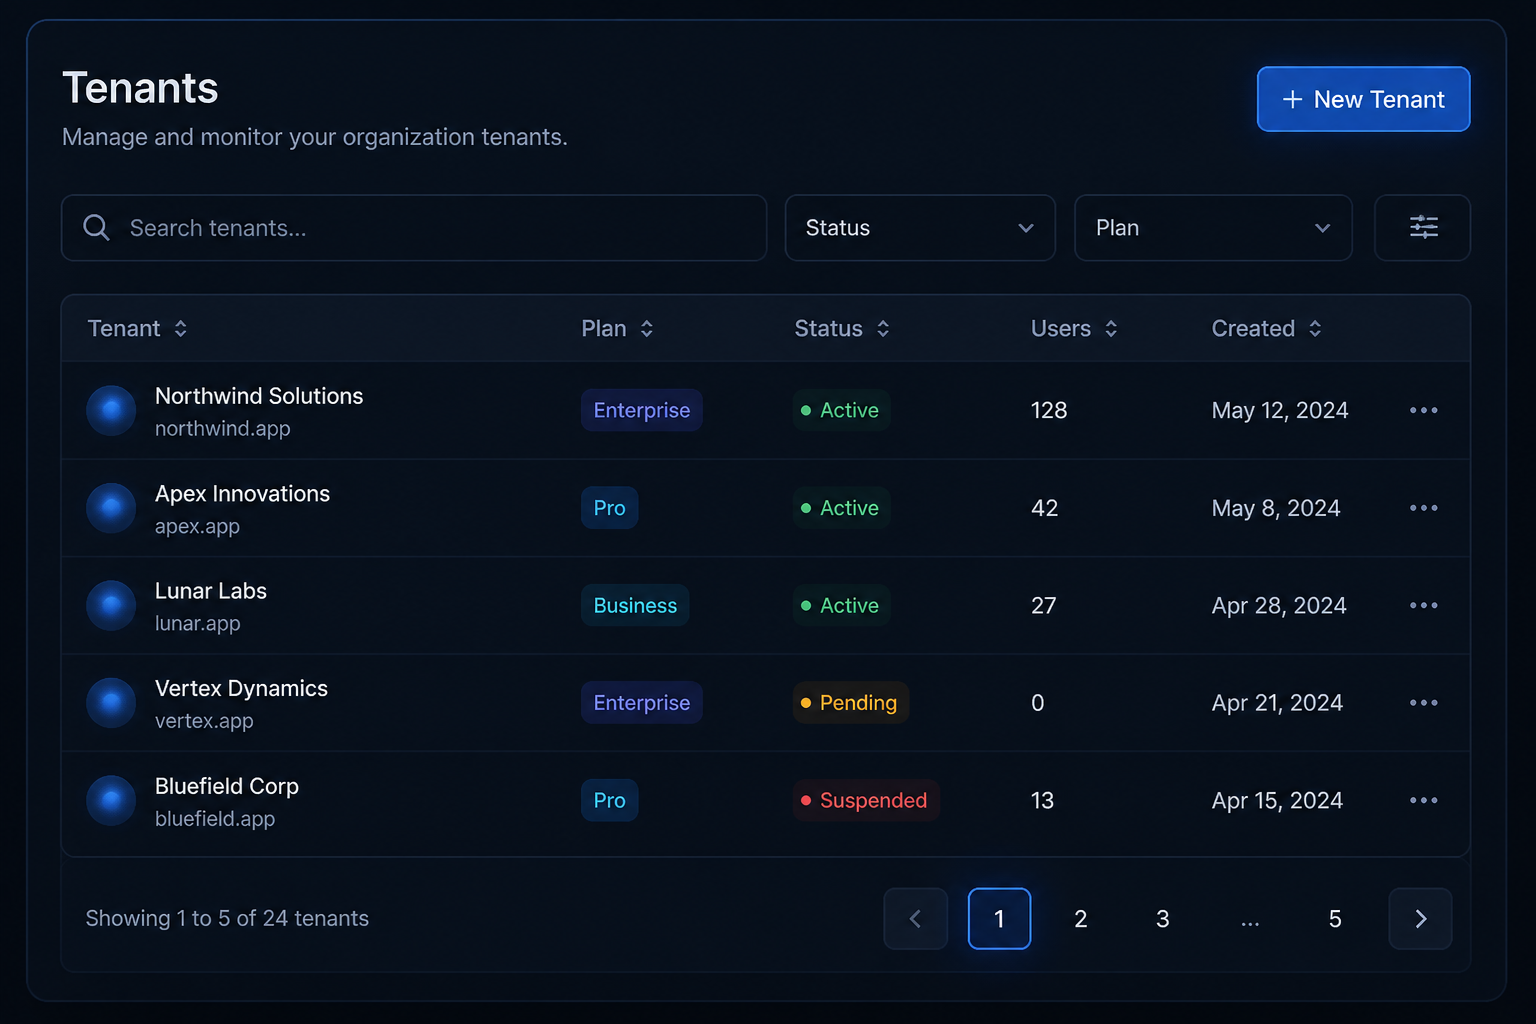This screenshot has height=1024, width=1536.
Task: Click the Pending status badge
Action: pyautogui.click(x=851, y=703)
